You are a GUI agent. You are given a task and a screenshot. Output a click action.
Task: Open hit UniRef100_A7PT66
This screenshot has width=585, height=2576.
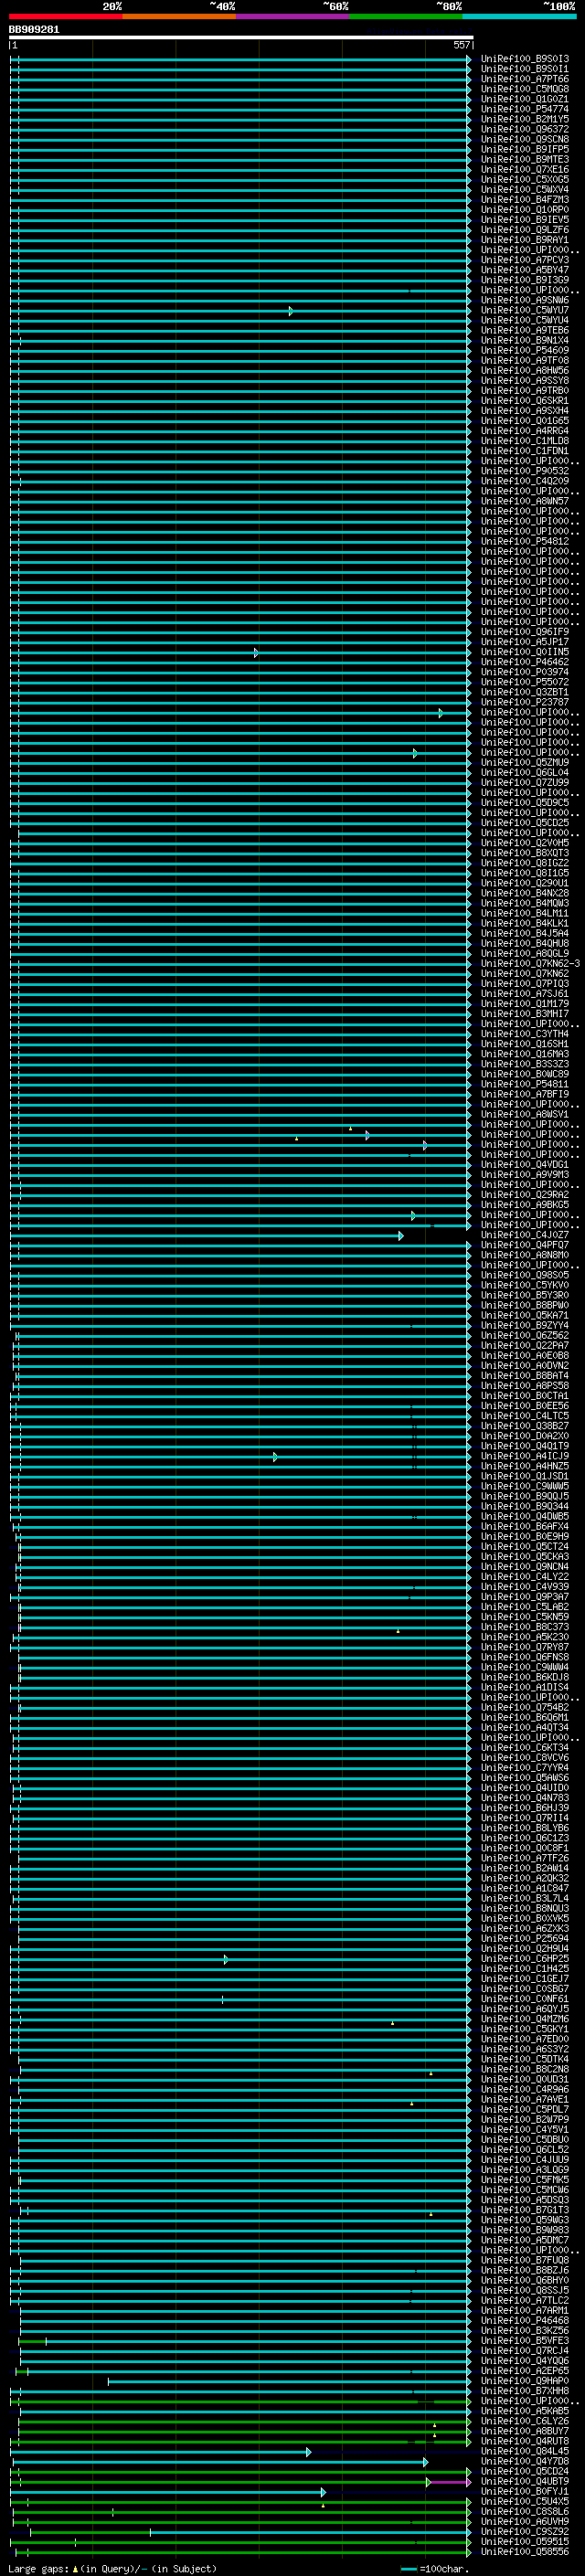point(524,79)
